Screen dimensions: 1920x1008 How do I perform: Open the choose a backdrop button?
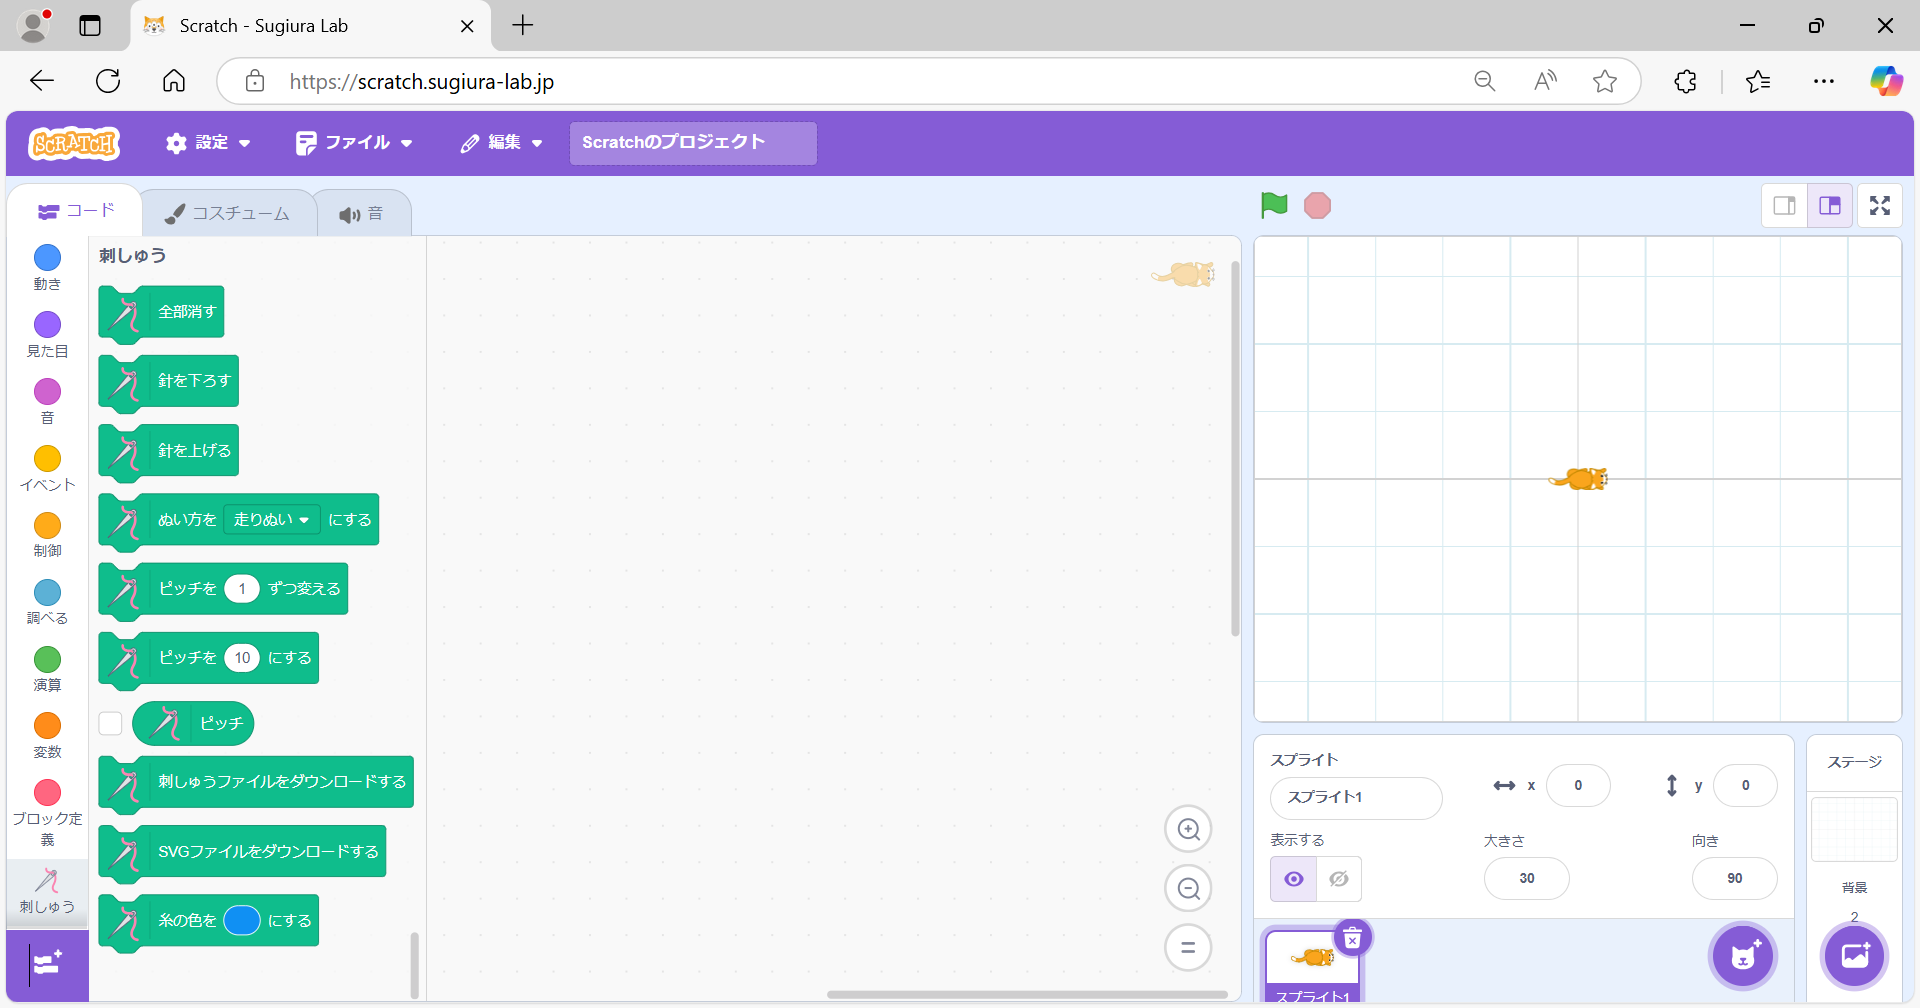click(1854, 956)
